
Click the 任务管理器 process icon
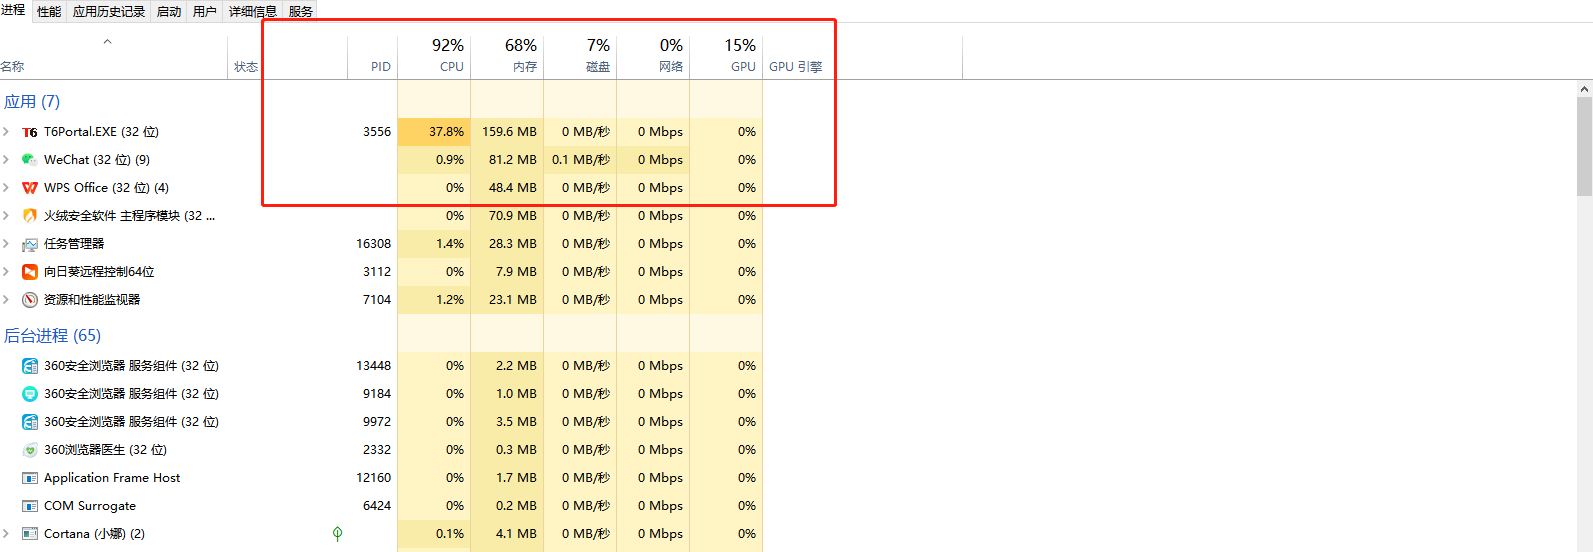click(x=30, y=244)
